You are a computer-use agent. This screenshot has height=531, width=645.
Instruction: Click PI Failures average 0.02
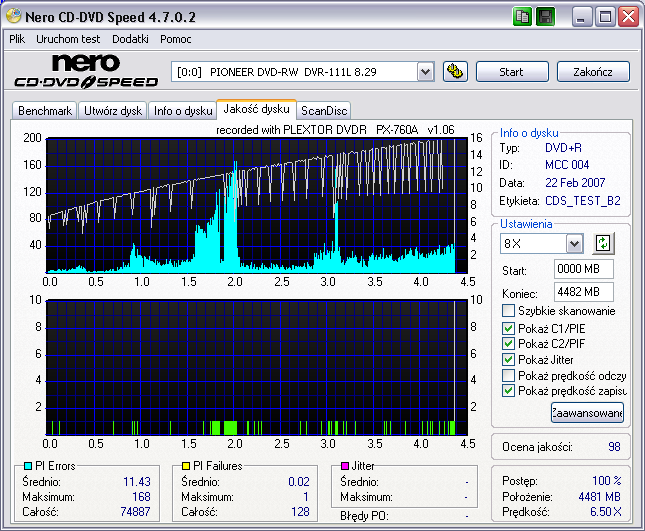299,482
